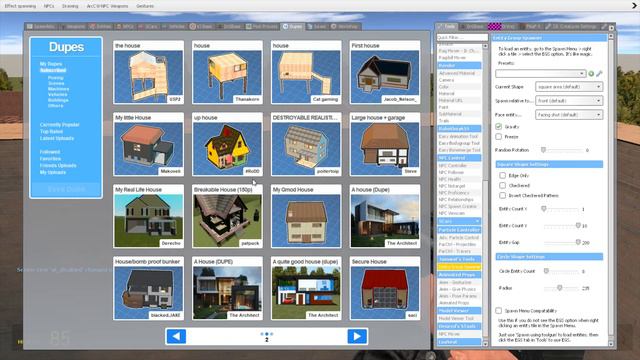Click the Top Rated link
640x360 pixels.
click(x=51, y=132)
